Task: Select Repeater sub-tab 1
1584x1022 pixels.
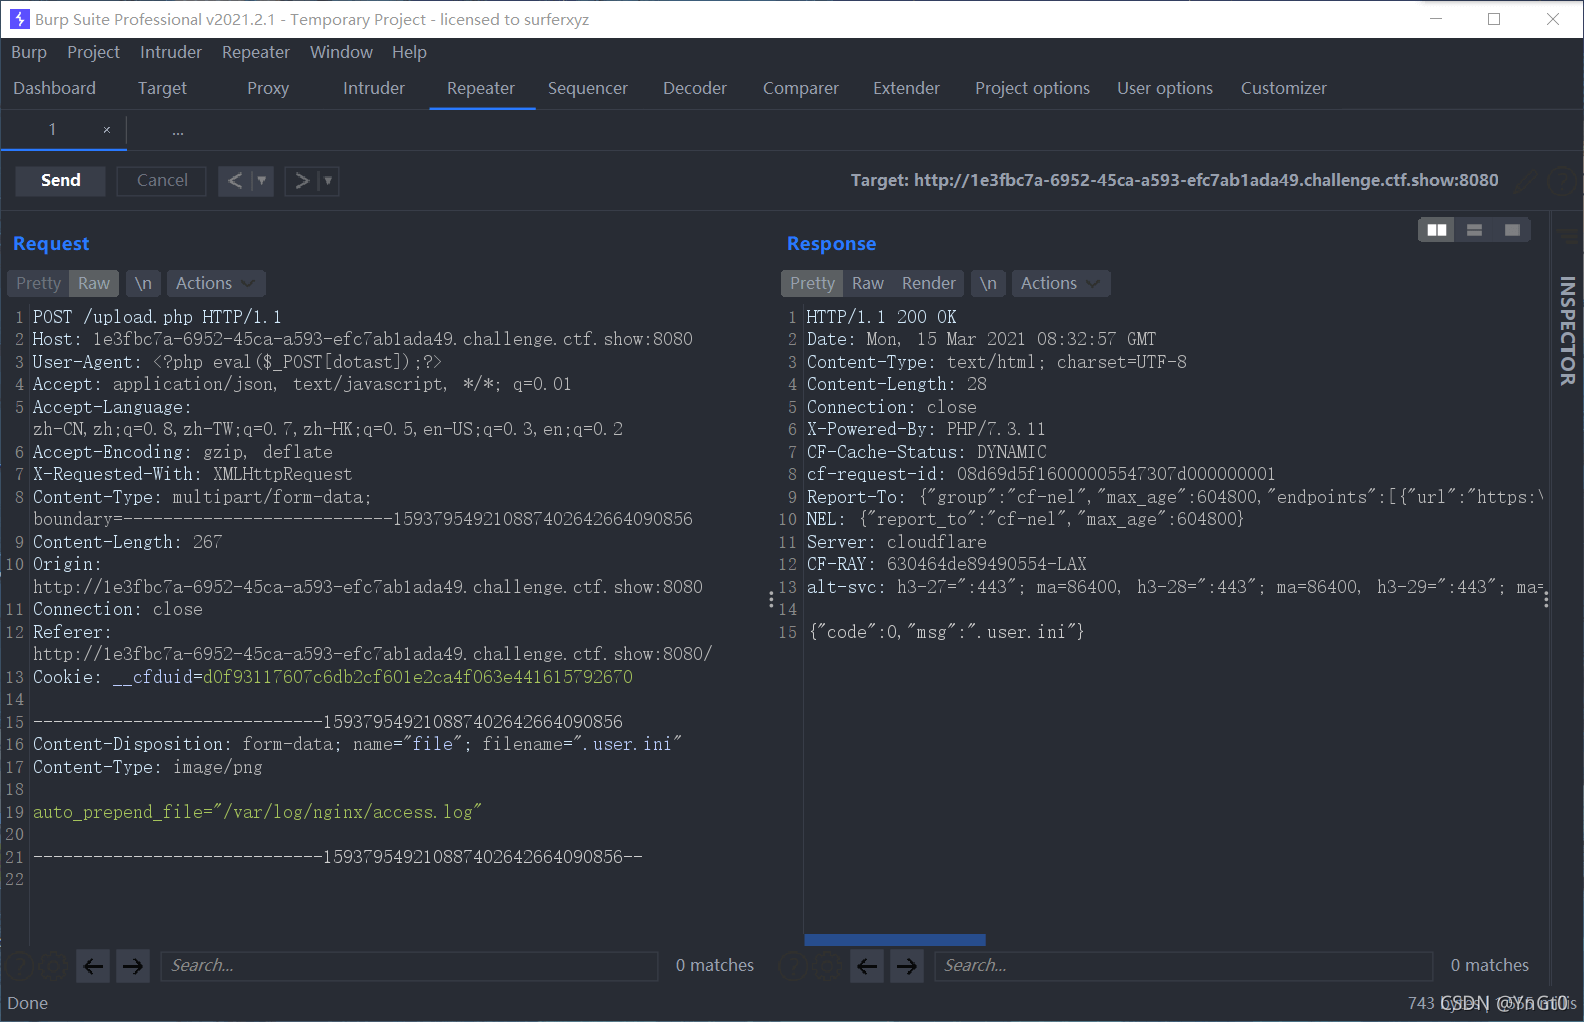Action: (52, 130)
